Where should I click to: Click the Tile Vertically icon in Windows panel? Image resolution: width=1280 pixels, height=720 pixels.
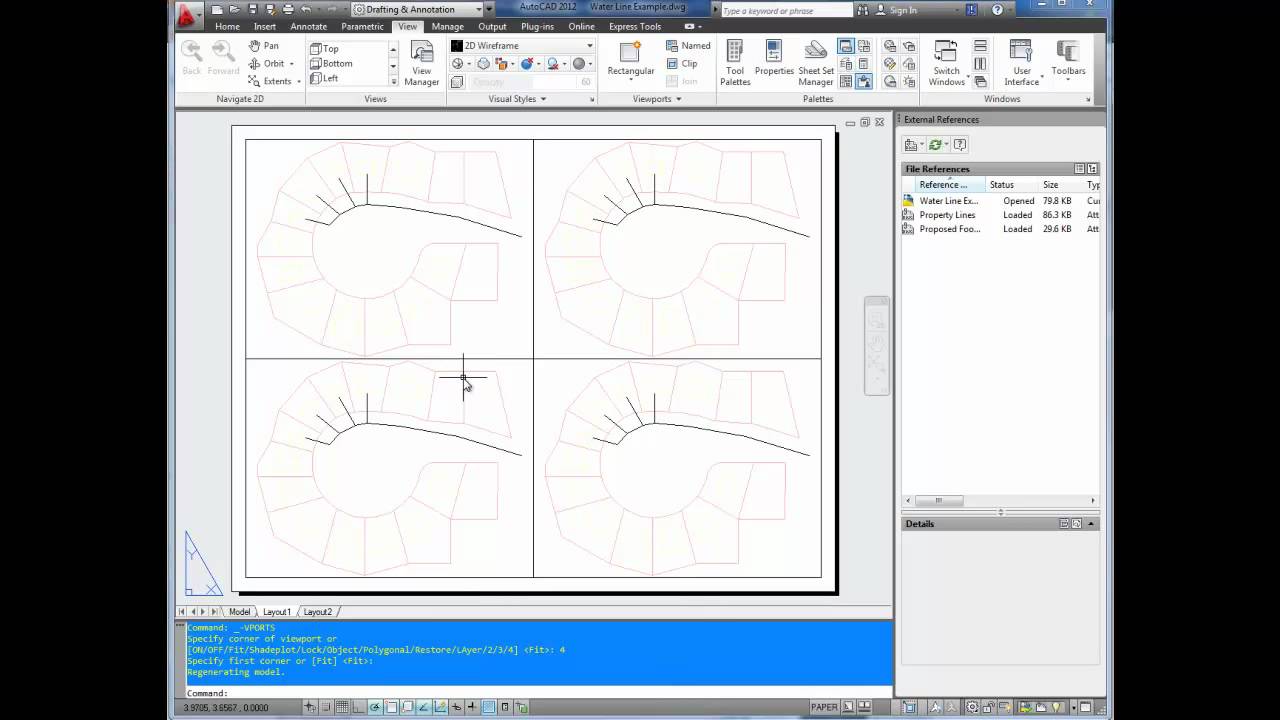[980, 64]
